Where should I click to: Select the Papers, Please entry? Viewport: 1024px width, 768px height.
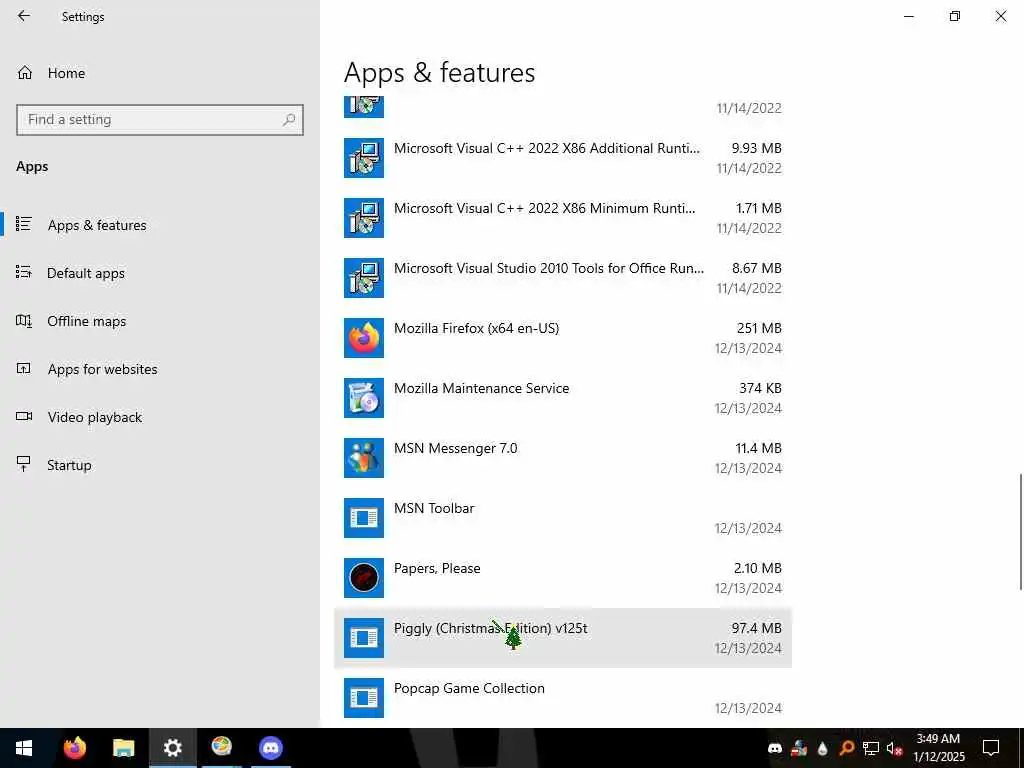tap(563, 579)
